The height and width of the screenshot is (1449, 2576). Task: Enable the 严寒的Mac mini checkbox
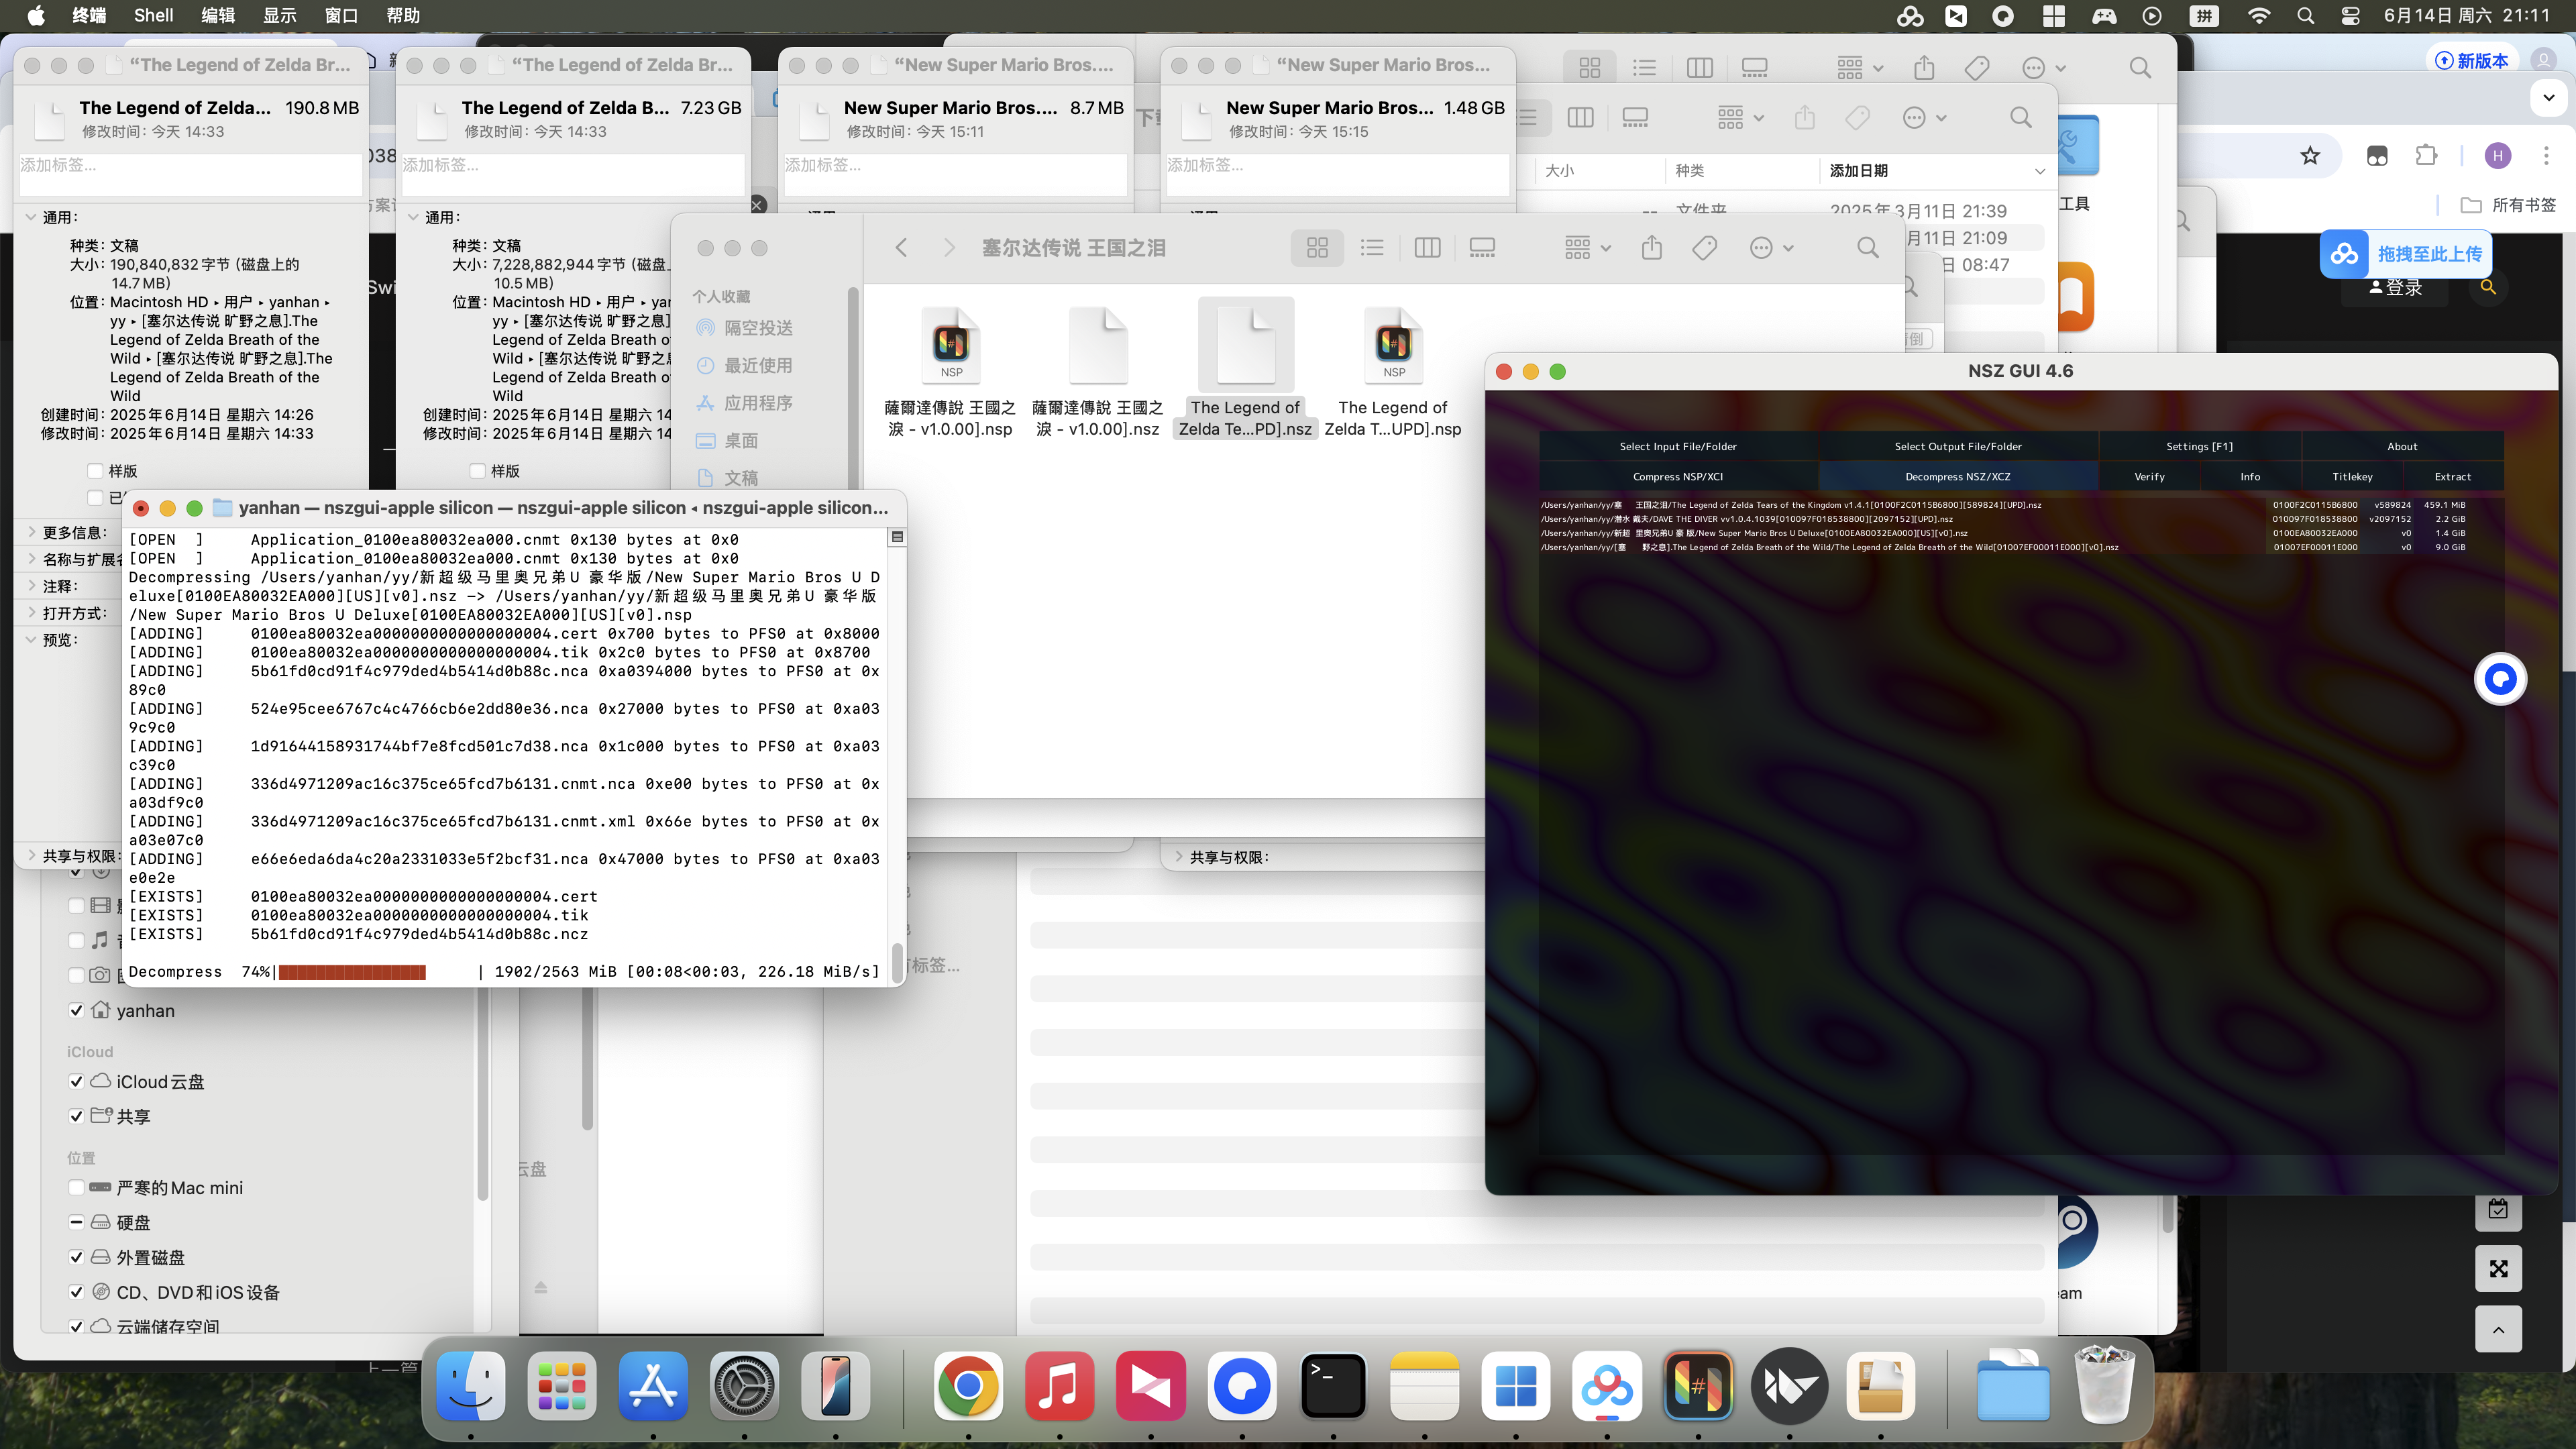coord(76,1187)
